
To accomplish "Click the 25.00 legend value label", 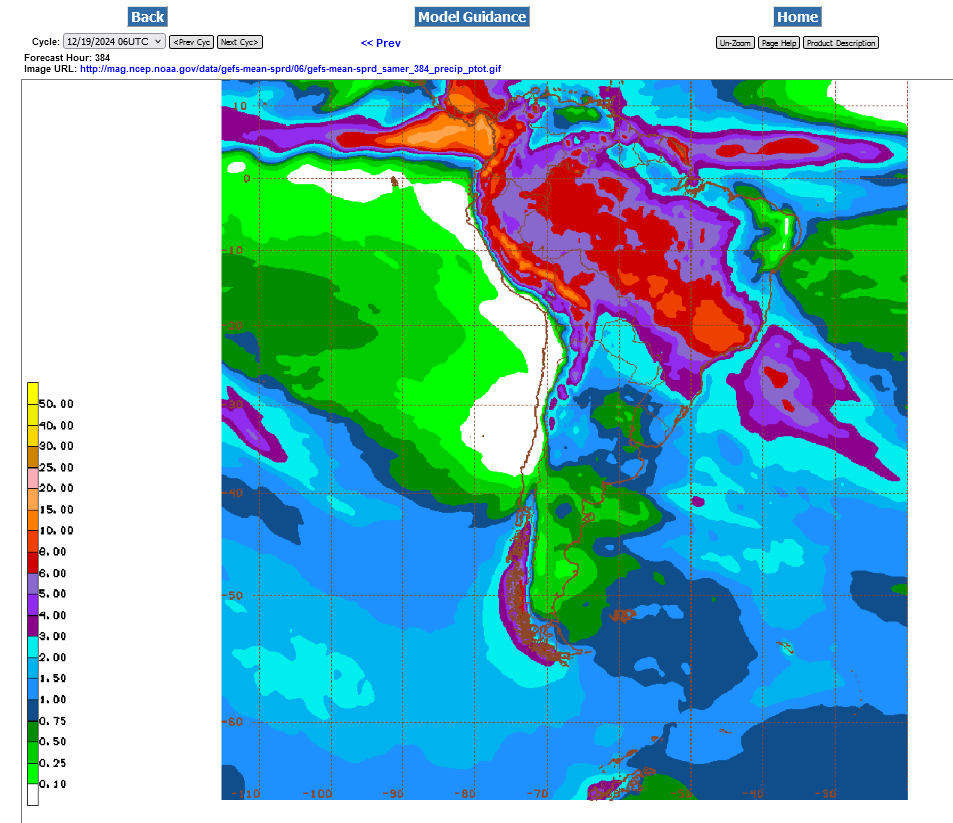I will pos(57,467).
